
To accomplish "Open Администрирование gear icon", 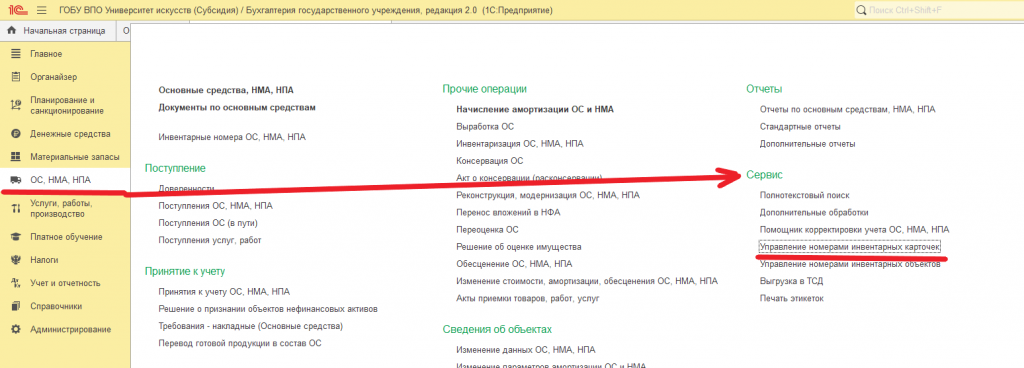I will point(16,330).
